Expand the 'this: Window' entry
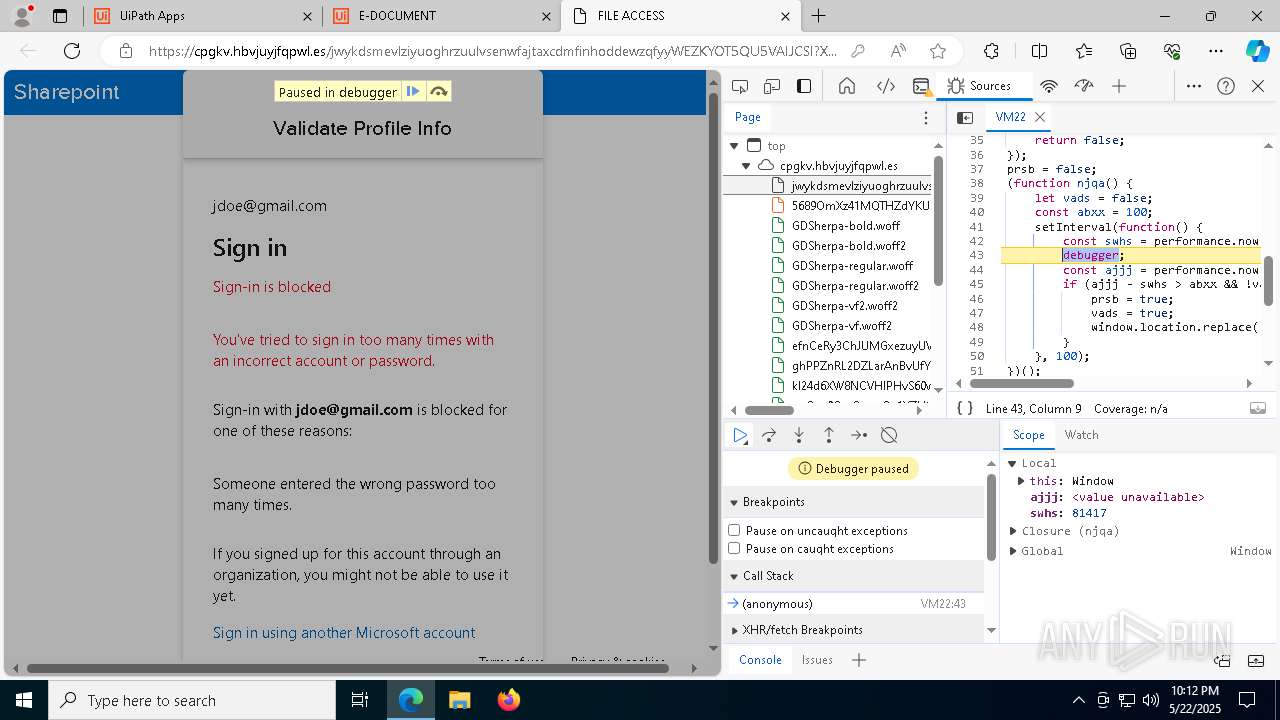 (1021, 481)
